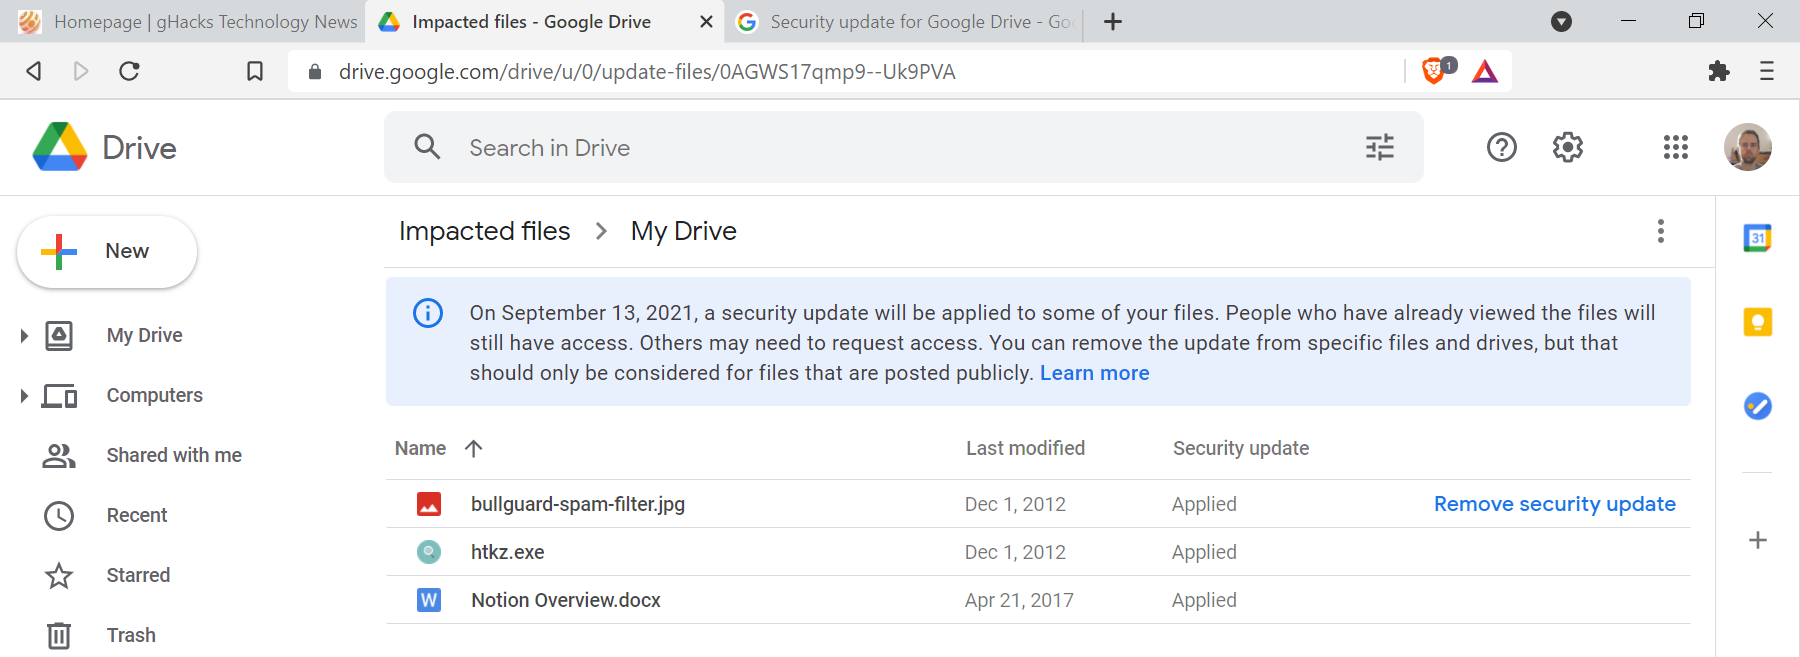Viewport: 1800px width, 657px height.
Task: Click the browser address bar URL
Action: (647, 72)
